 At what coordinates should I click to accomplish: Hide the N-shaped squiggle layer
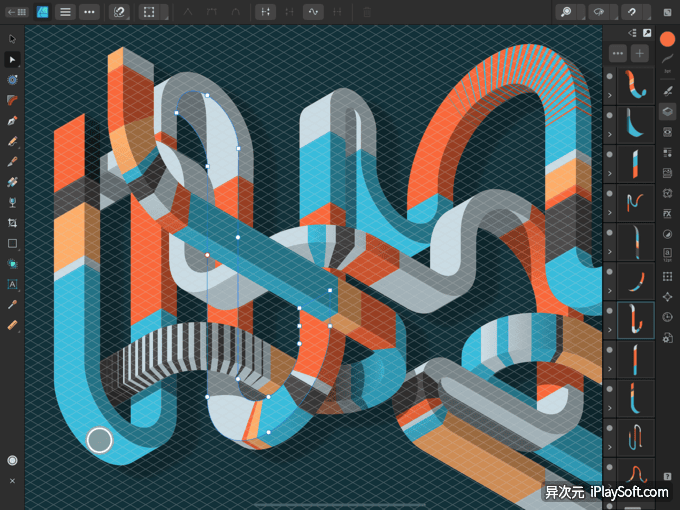click(609, 193)
